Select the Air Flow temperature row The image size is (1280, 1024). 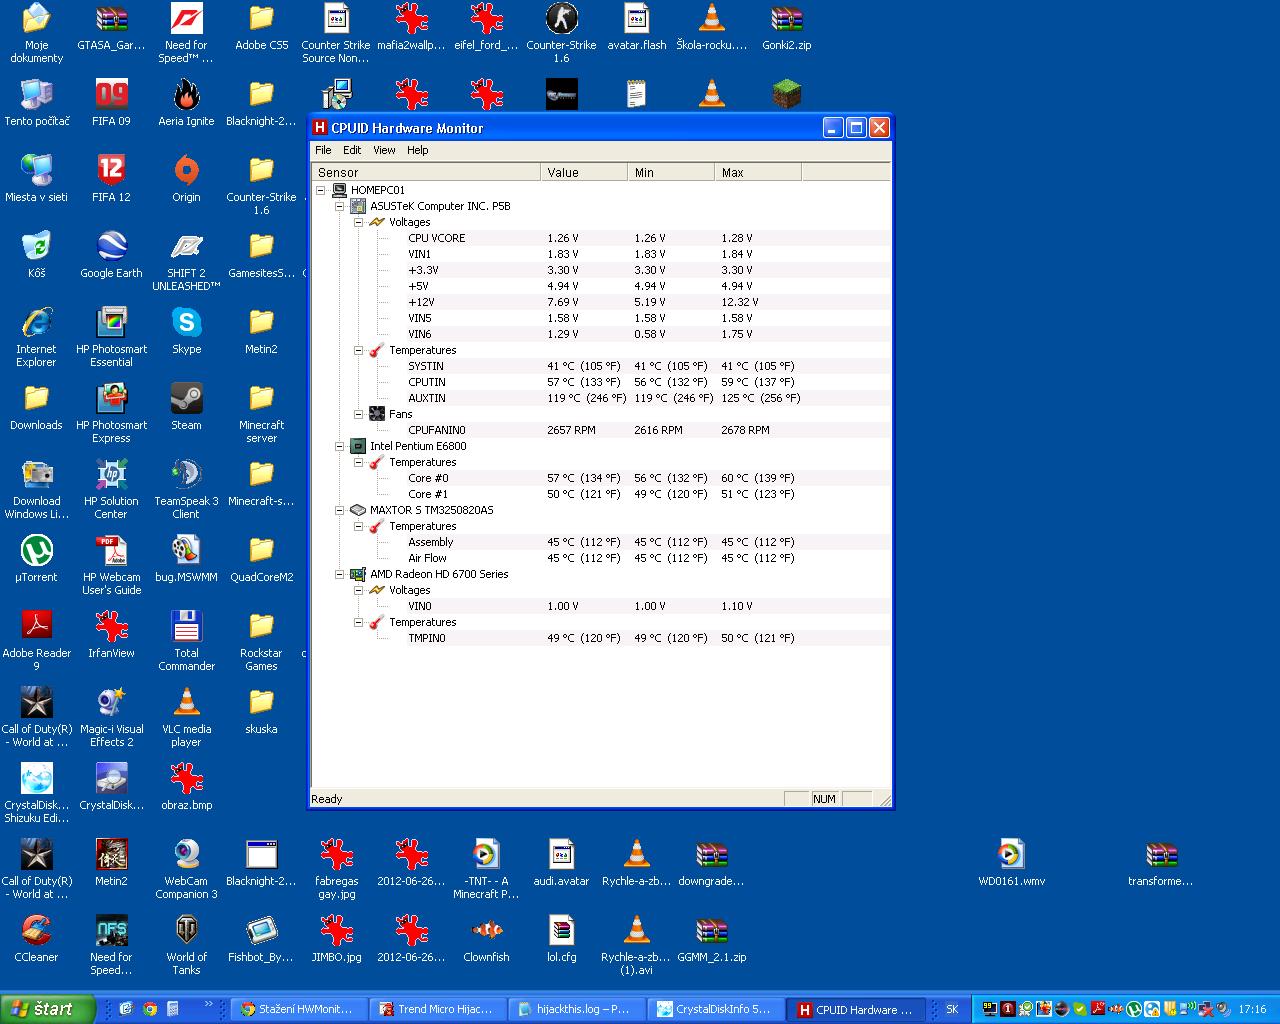600,558
